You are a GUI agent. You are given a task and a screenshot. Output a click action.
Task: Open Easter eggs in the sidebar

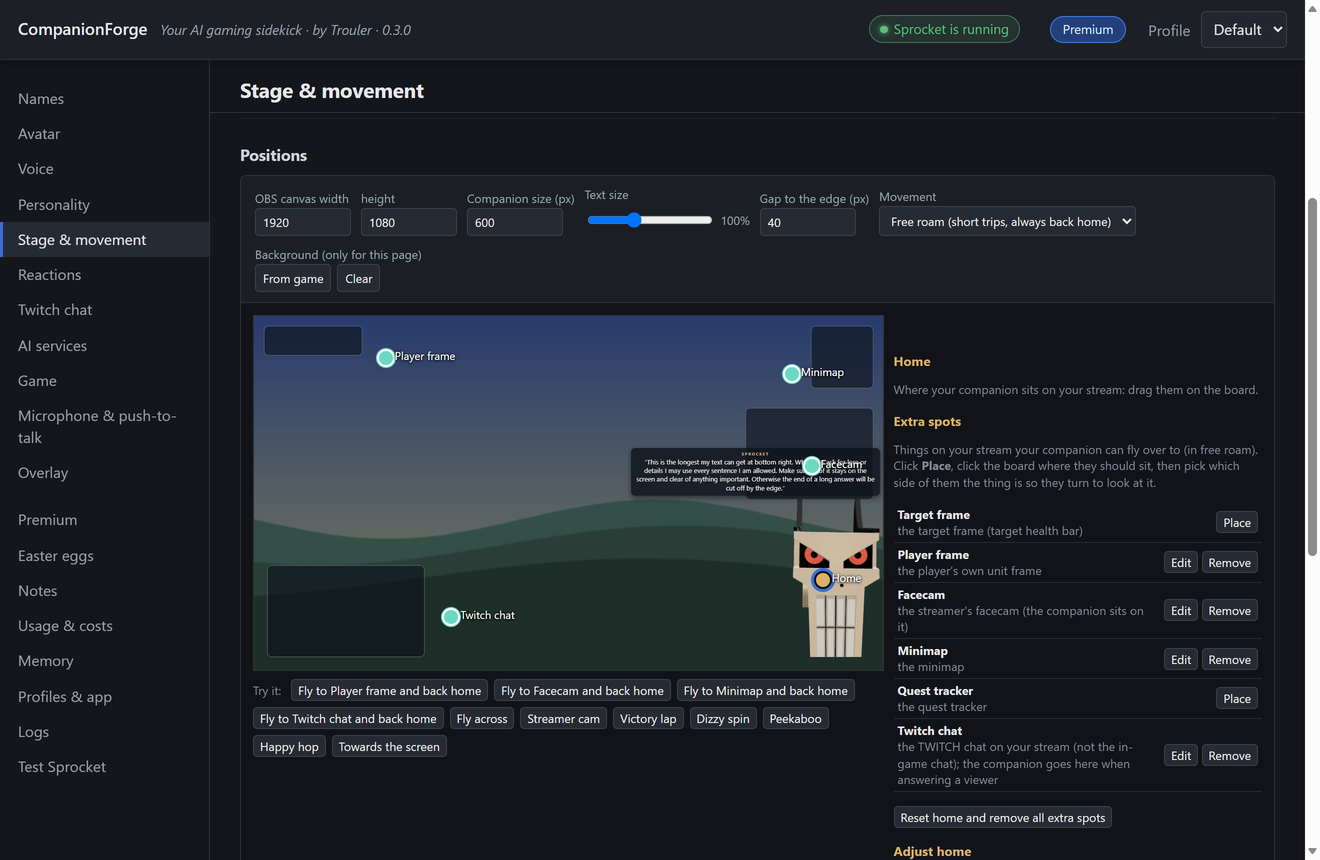[x=104, y=556]
